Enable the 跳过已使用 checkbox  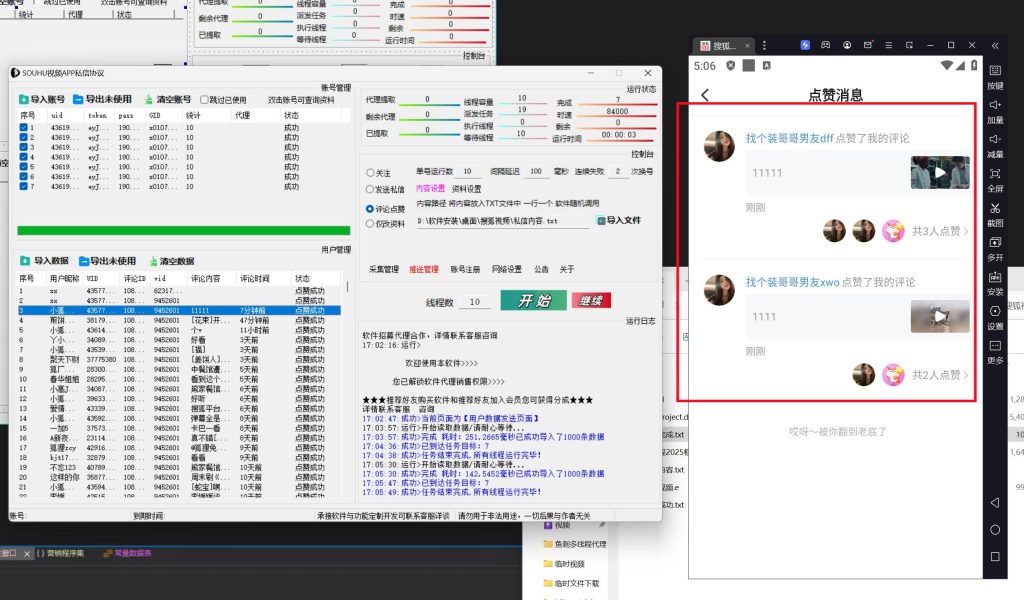pos(204,100)
